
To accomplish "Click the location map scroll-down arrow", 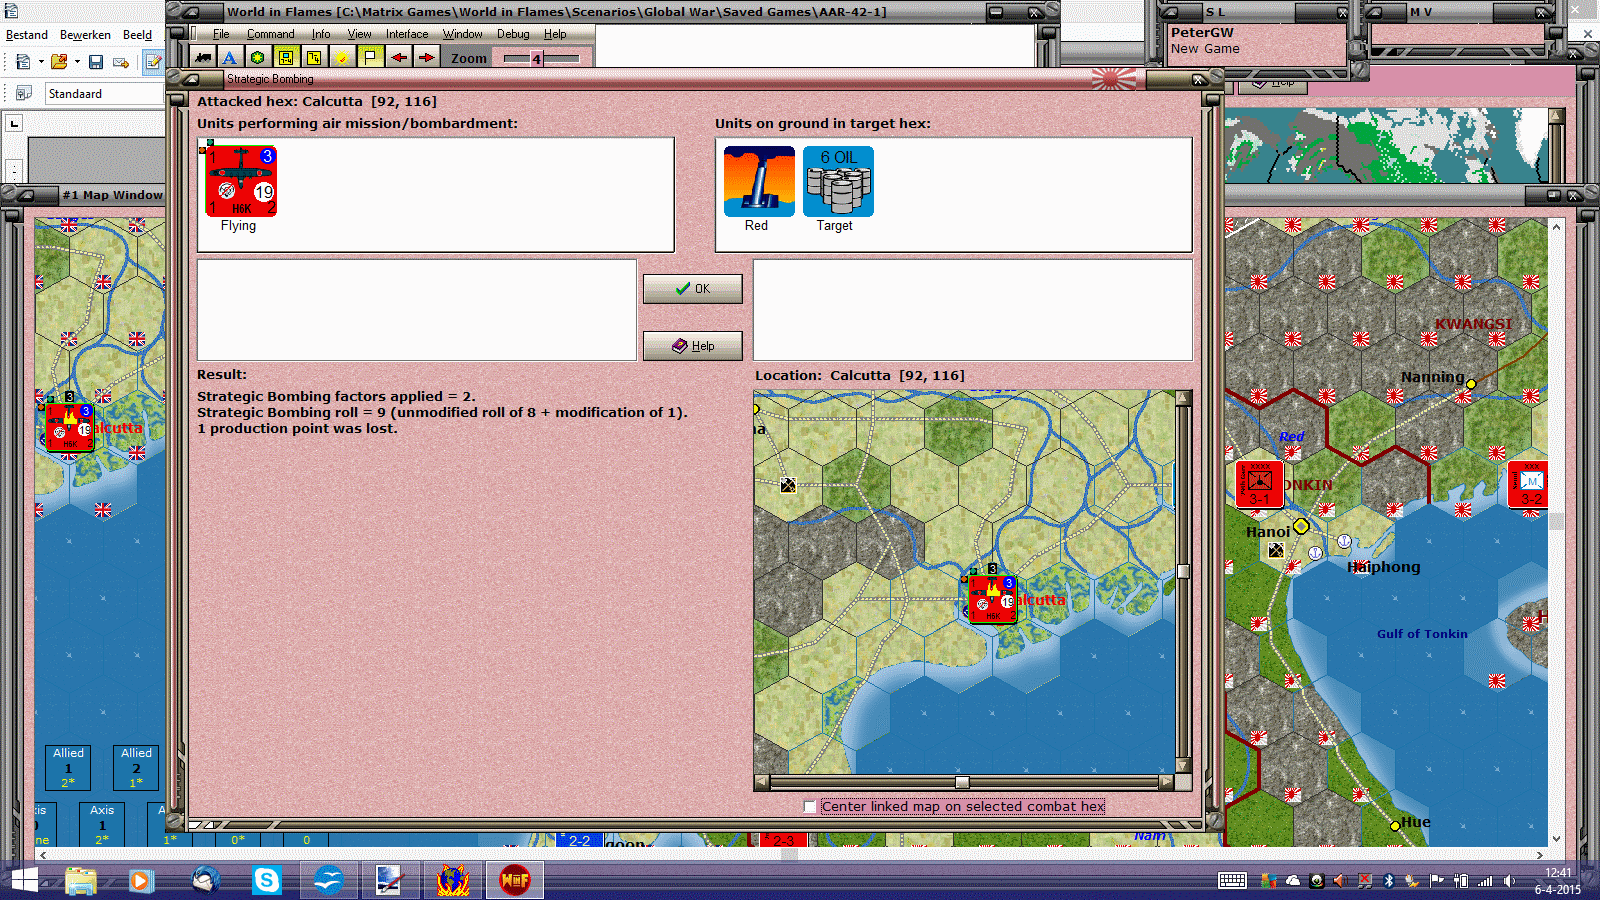I will 1183,766.
